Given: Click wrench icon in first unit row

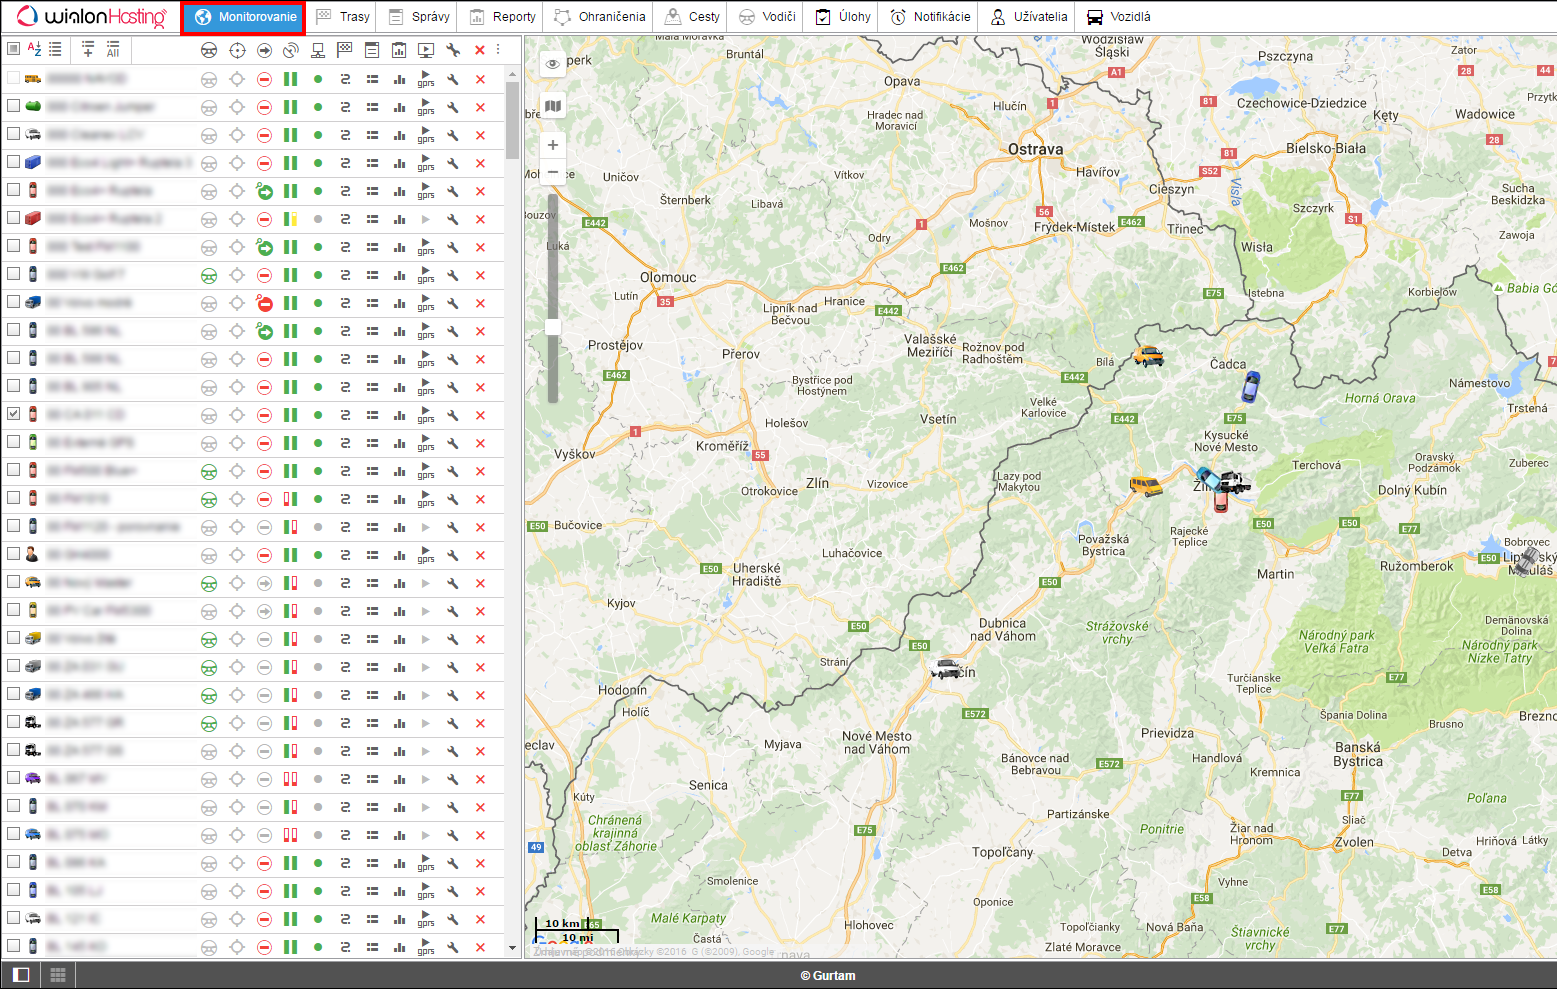Looking at the screenshot, I should click(453, 79).
